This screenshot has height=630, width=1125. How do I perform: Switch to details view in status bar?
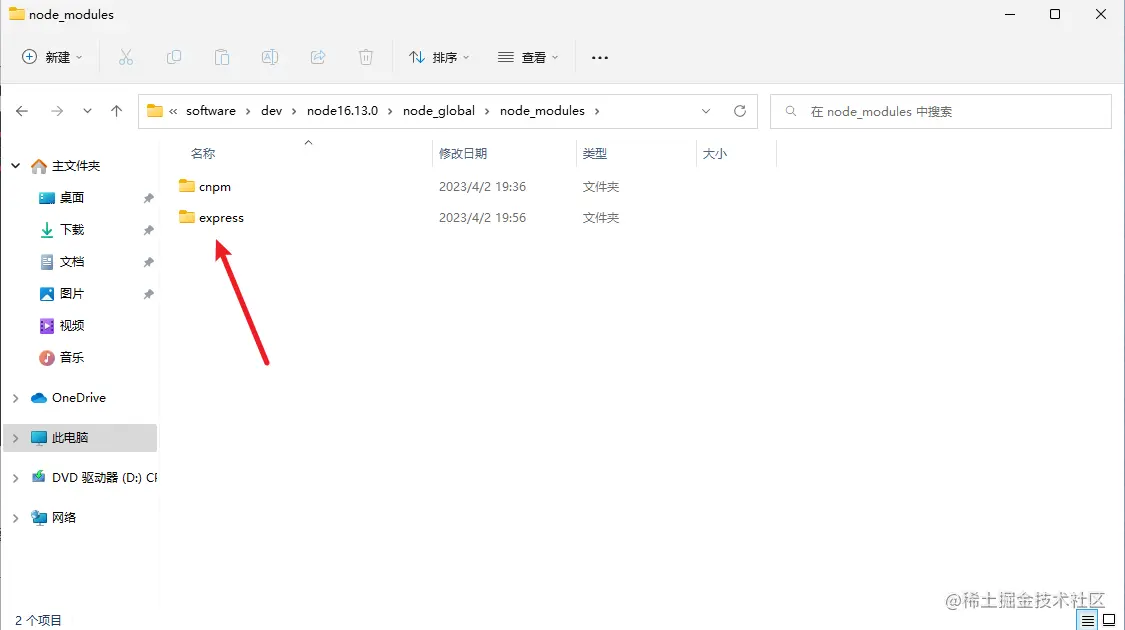[x=1088, y=621]
